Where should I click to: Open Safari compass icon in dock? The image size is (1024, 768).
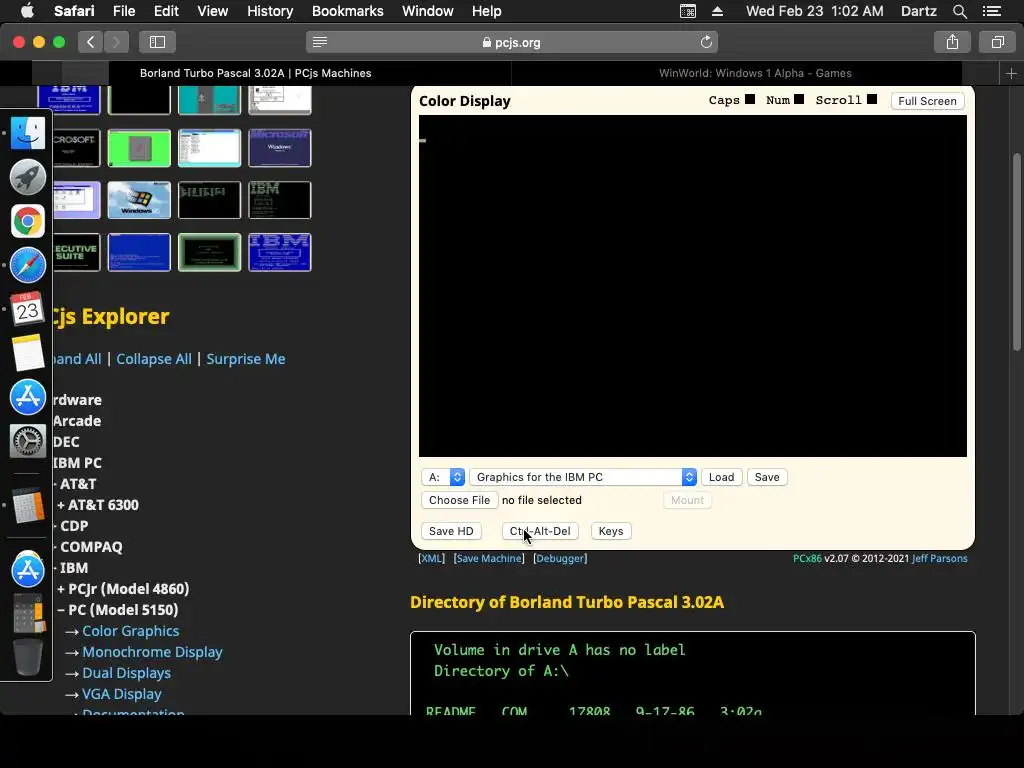click(x=27, y=265)
